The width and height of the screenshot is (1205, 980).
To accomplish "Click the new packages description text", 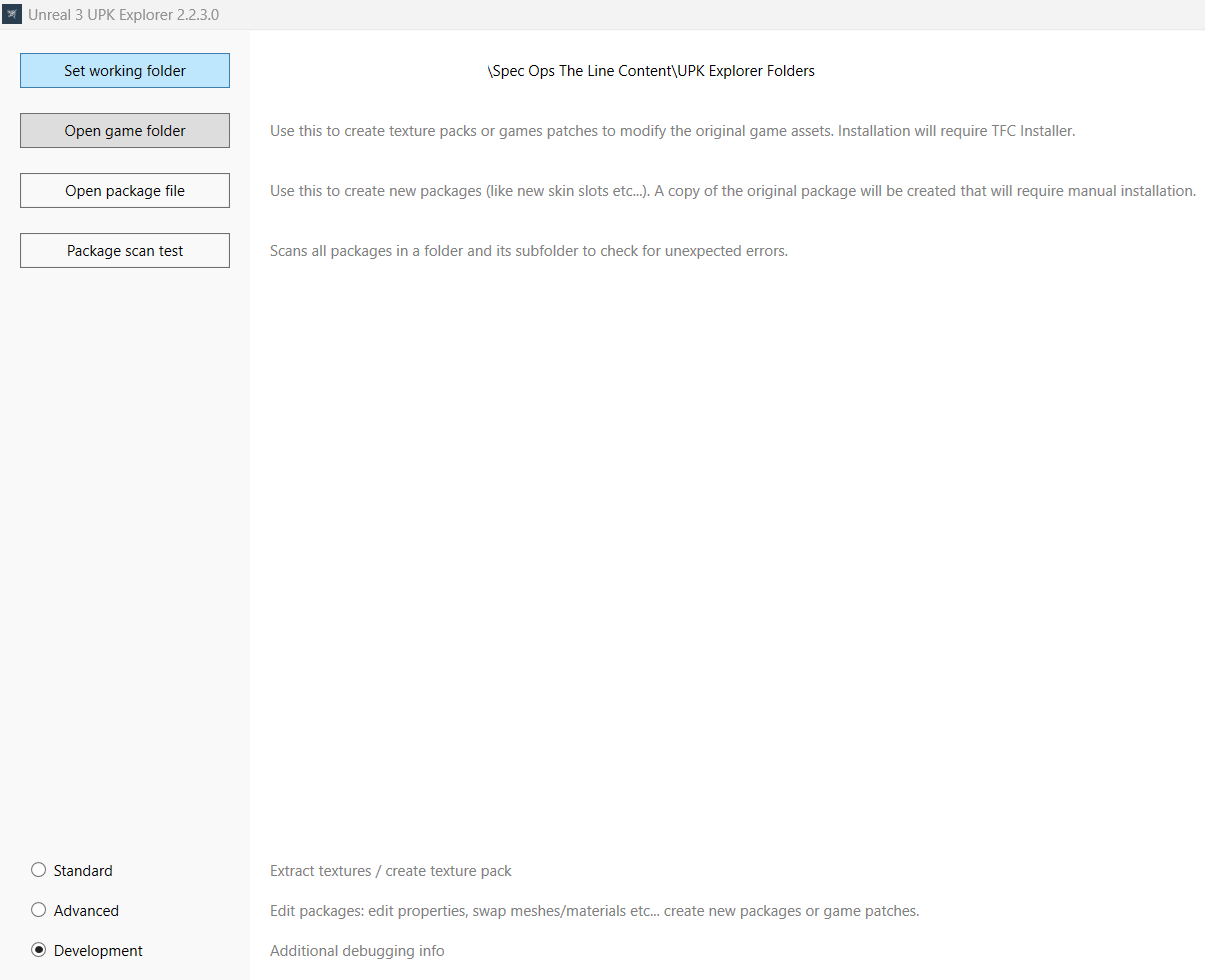I will click(733, 191).
